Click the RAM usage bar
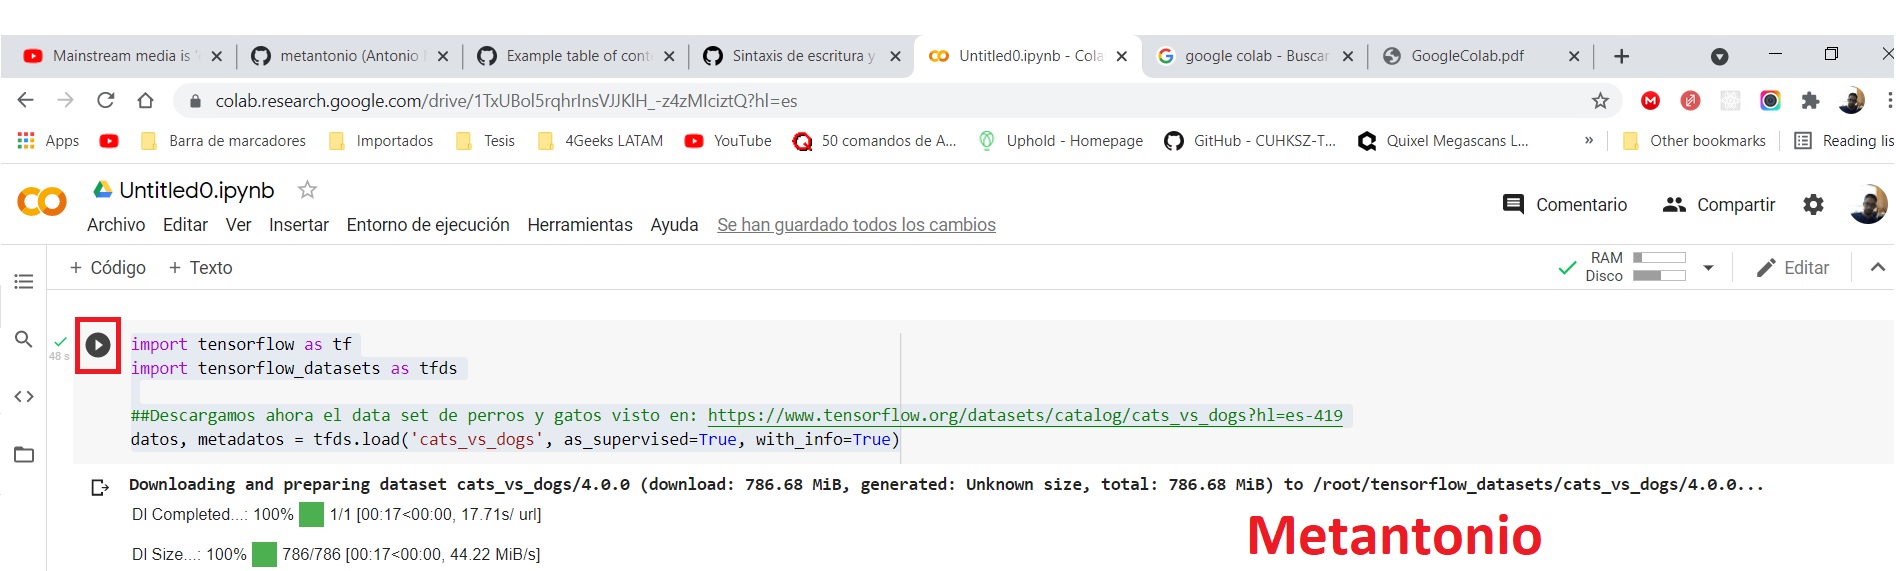Image resolution: width=1896 pixels, height=571 pixels. tap(1659, 257)
